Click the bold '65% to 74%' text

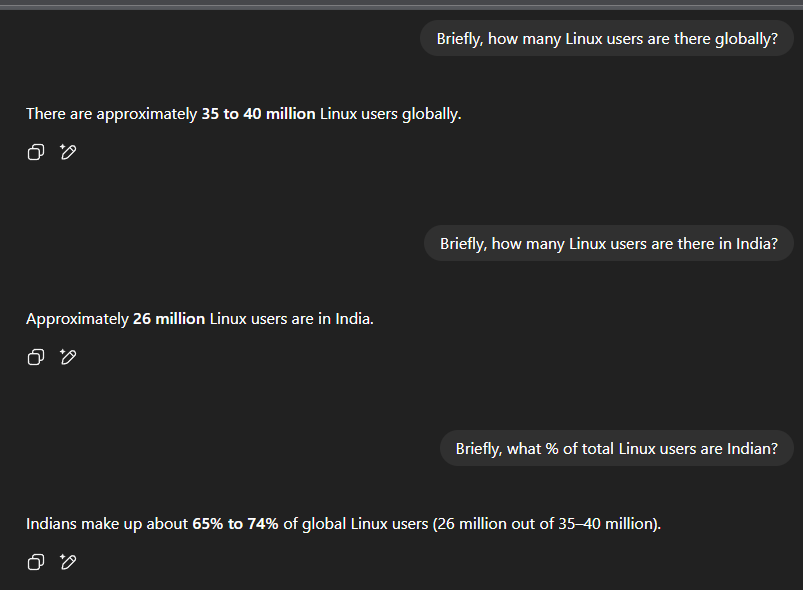coord(235,523)
